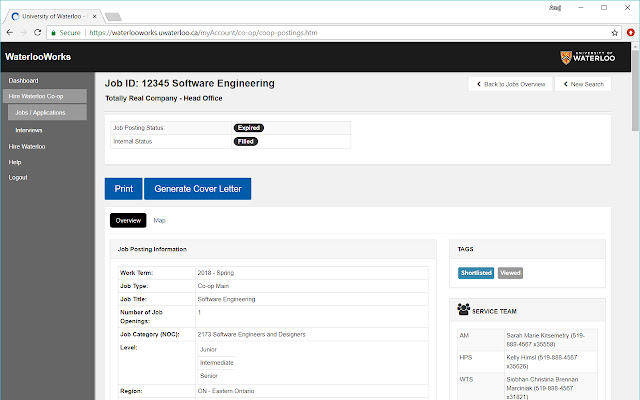The width and height of the screenshot is (640, 400).
Task: Click the browser back arrow
Action: coord(10,32)
